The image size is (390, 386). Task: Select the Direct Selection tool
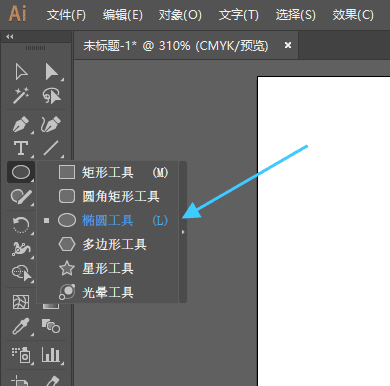pos(52,72)
